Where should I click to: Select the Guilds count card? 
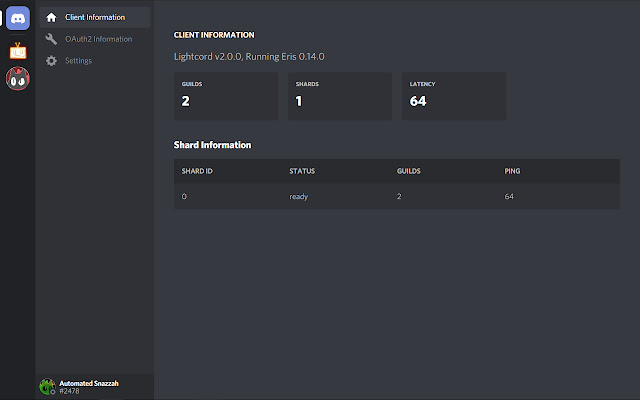click(x=226, y=96)
